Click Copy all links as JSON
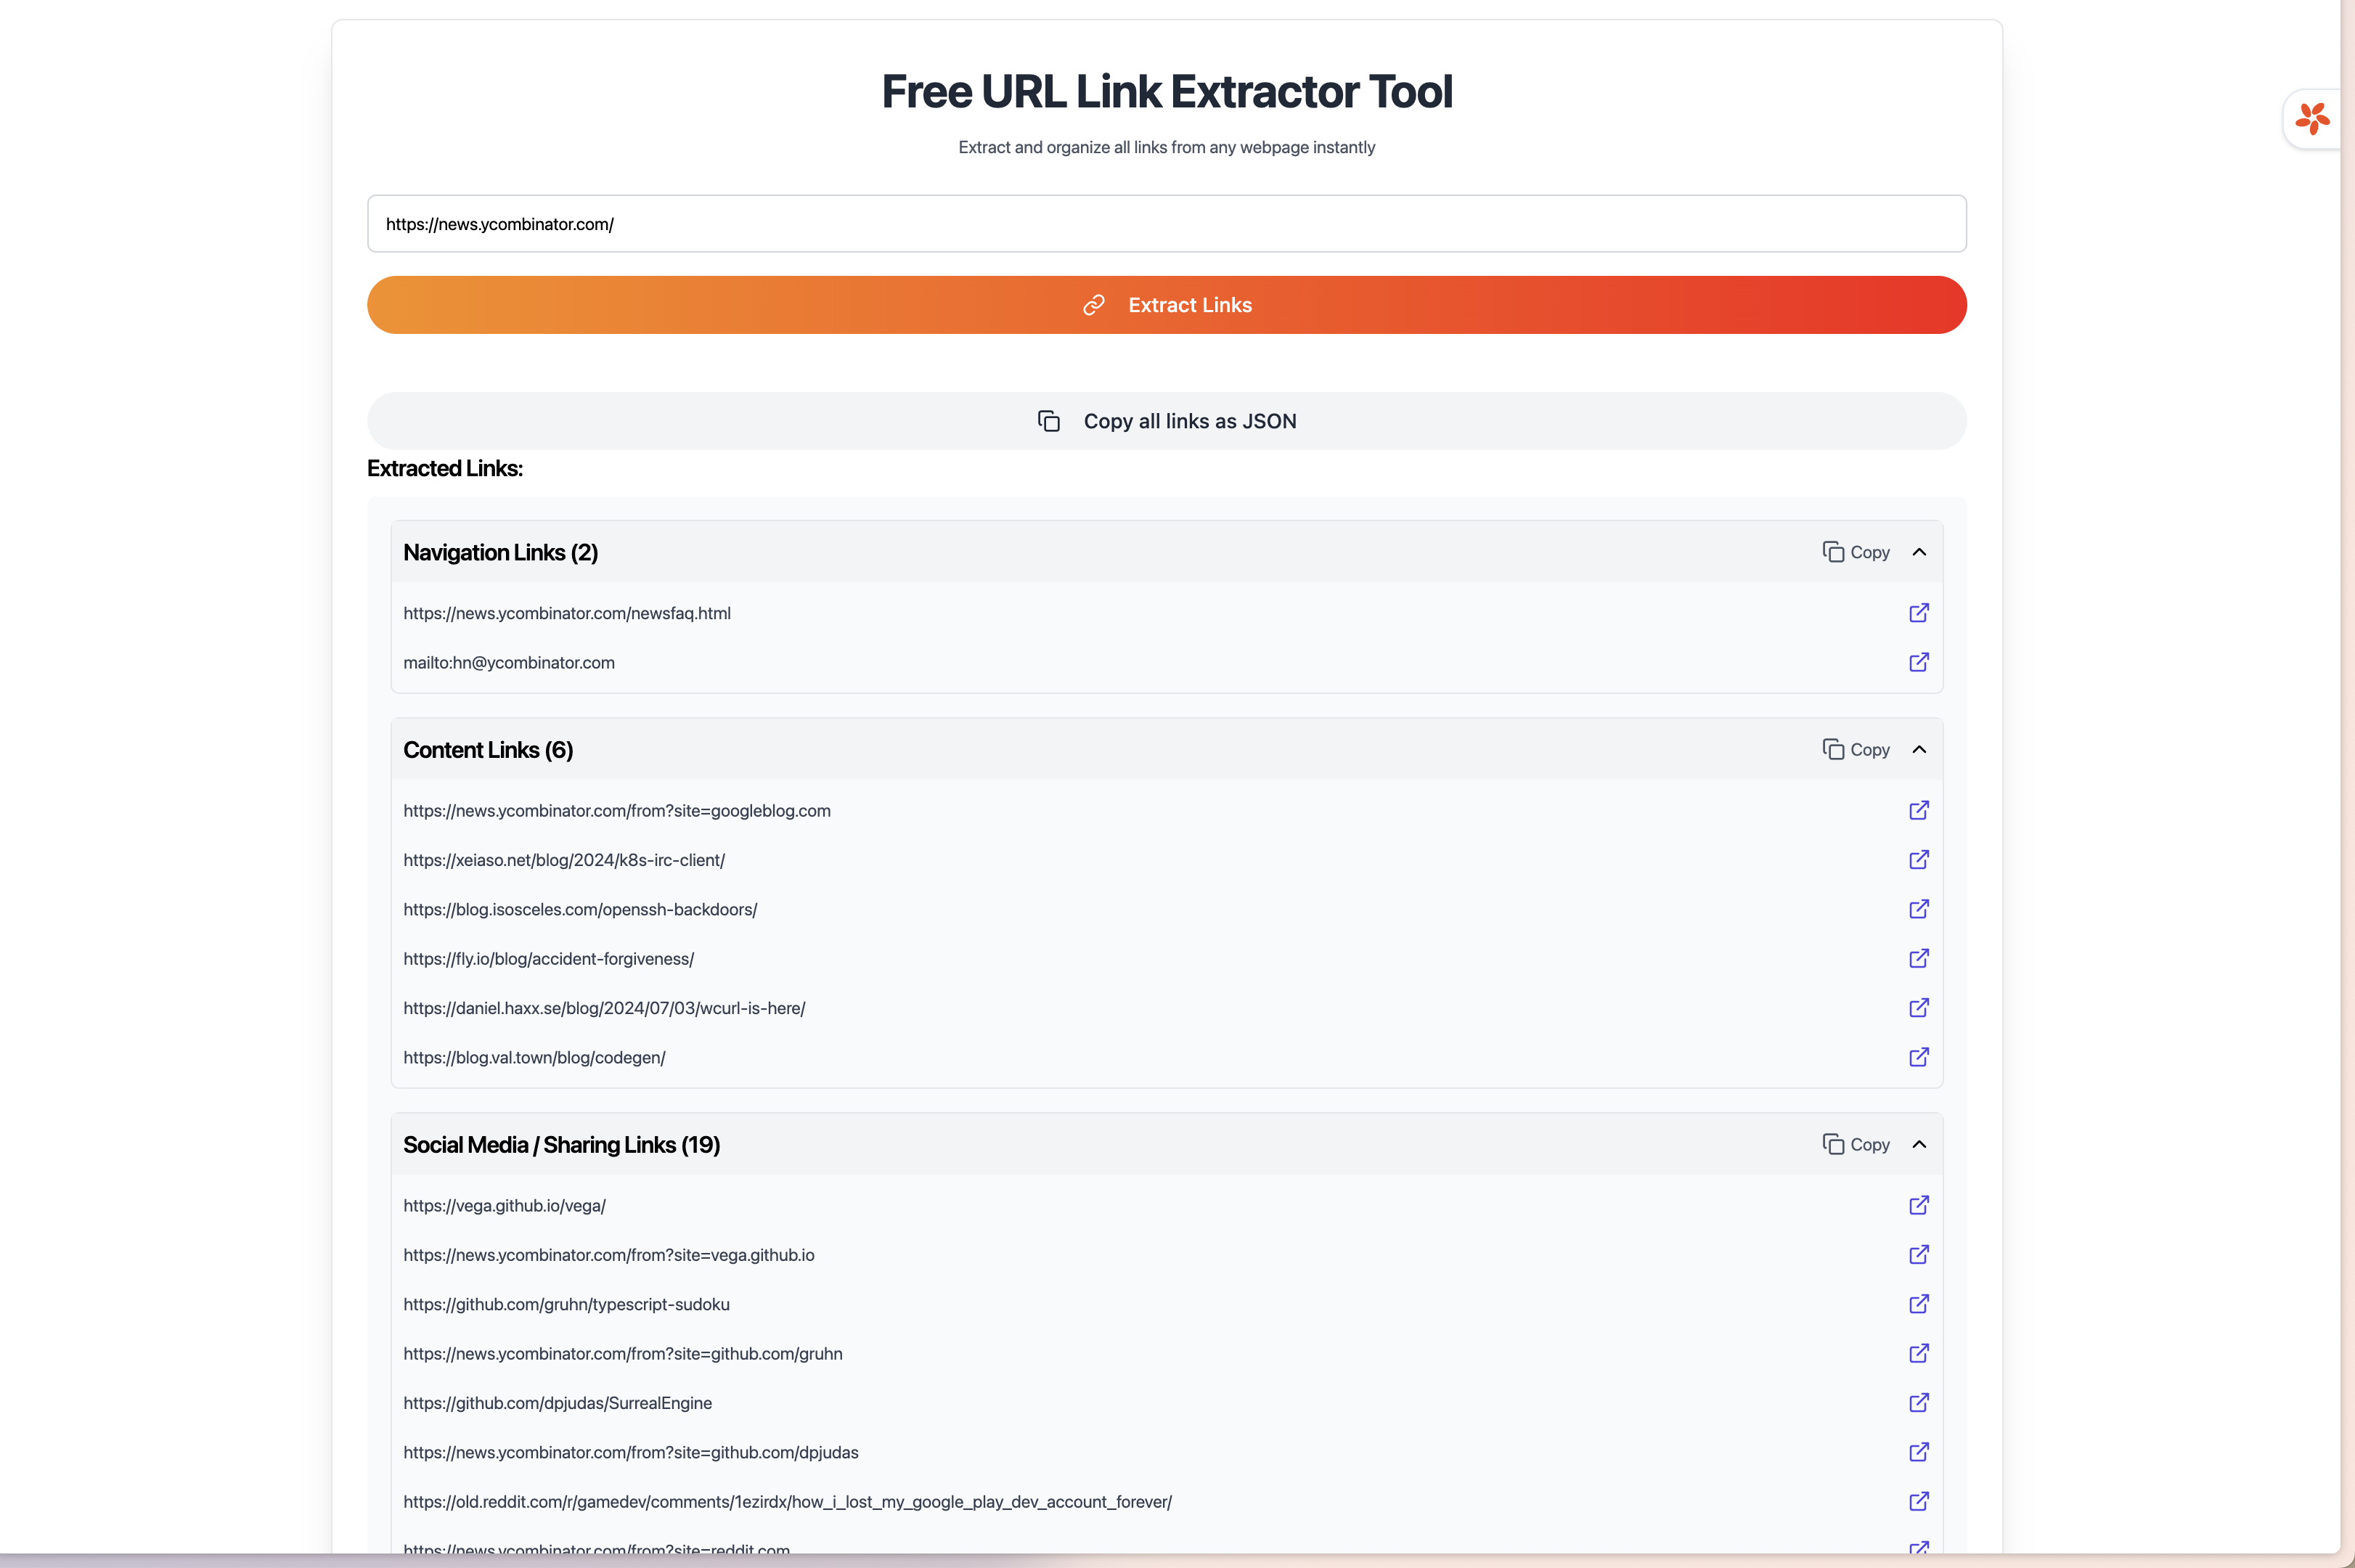The width and height of the screenshot is (2355, 1568). [x=1166, y=421]
